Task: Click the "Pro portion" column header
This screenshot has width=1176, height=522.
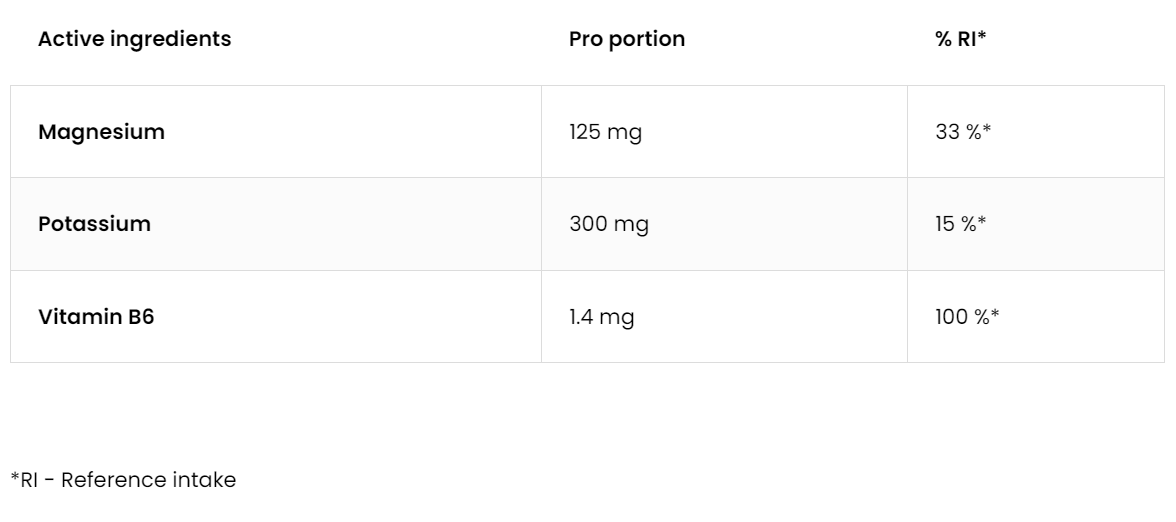Action: pyautogui.click(x=627, y=40)
